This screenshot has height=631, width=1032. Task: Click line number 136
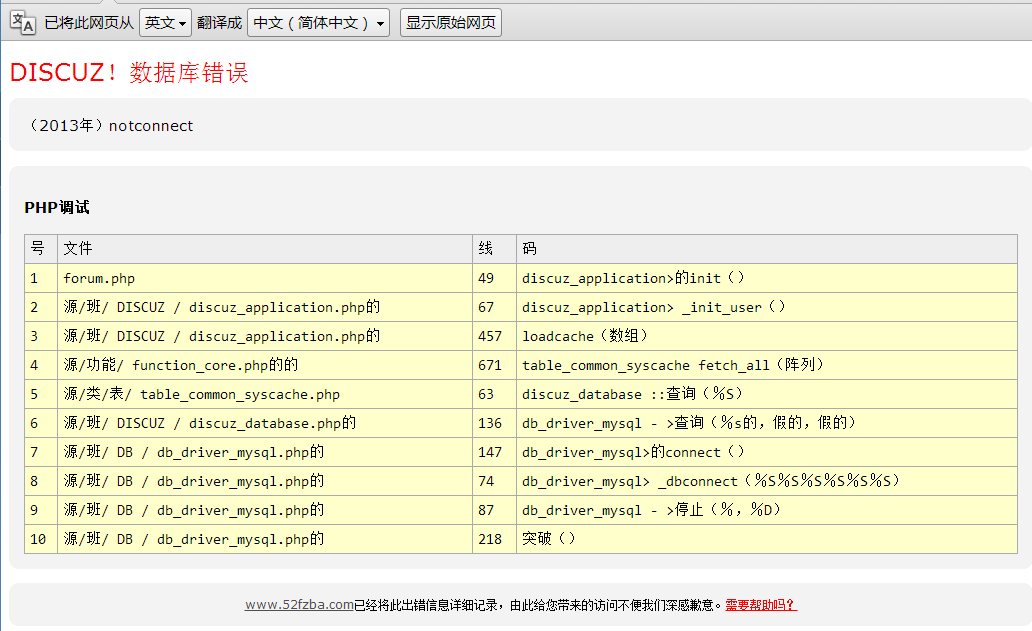click(x=494, y=423)
